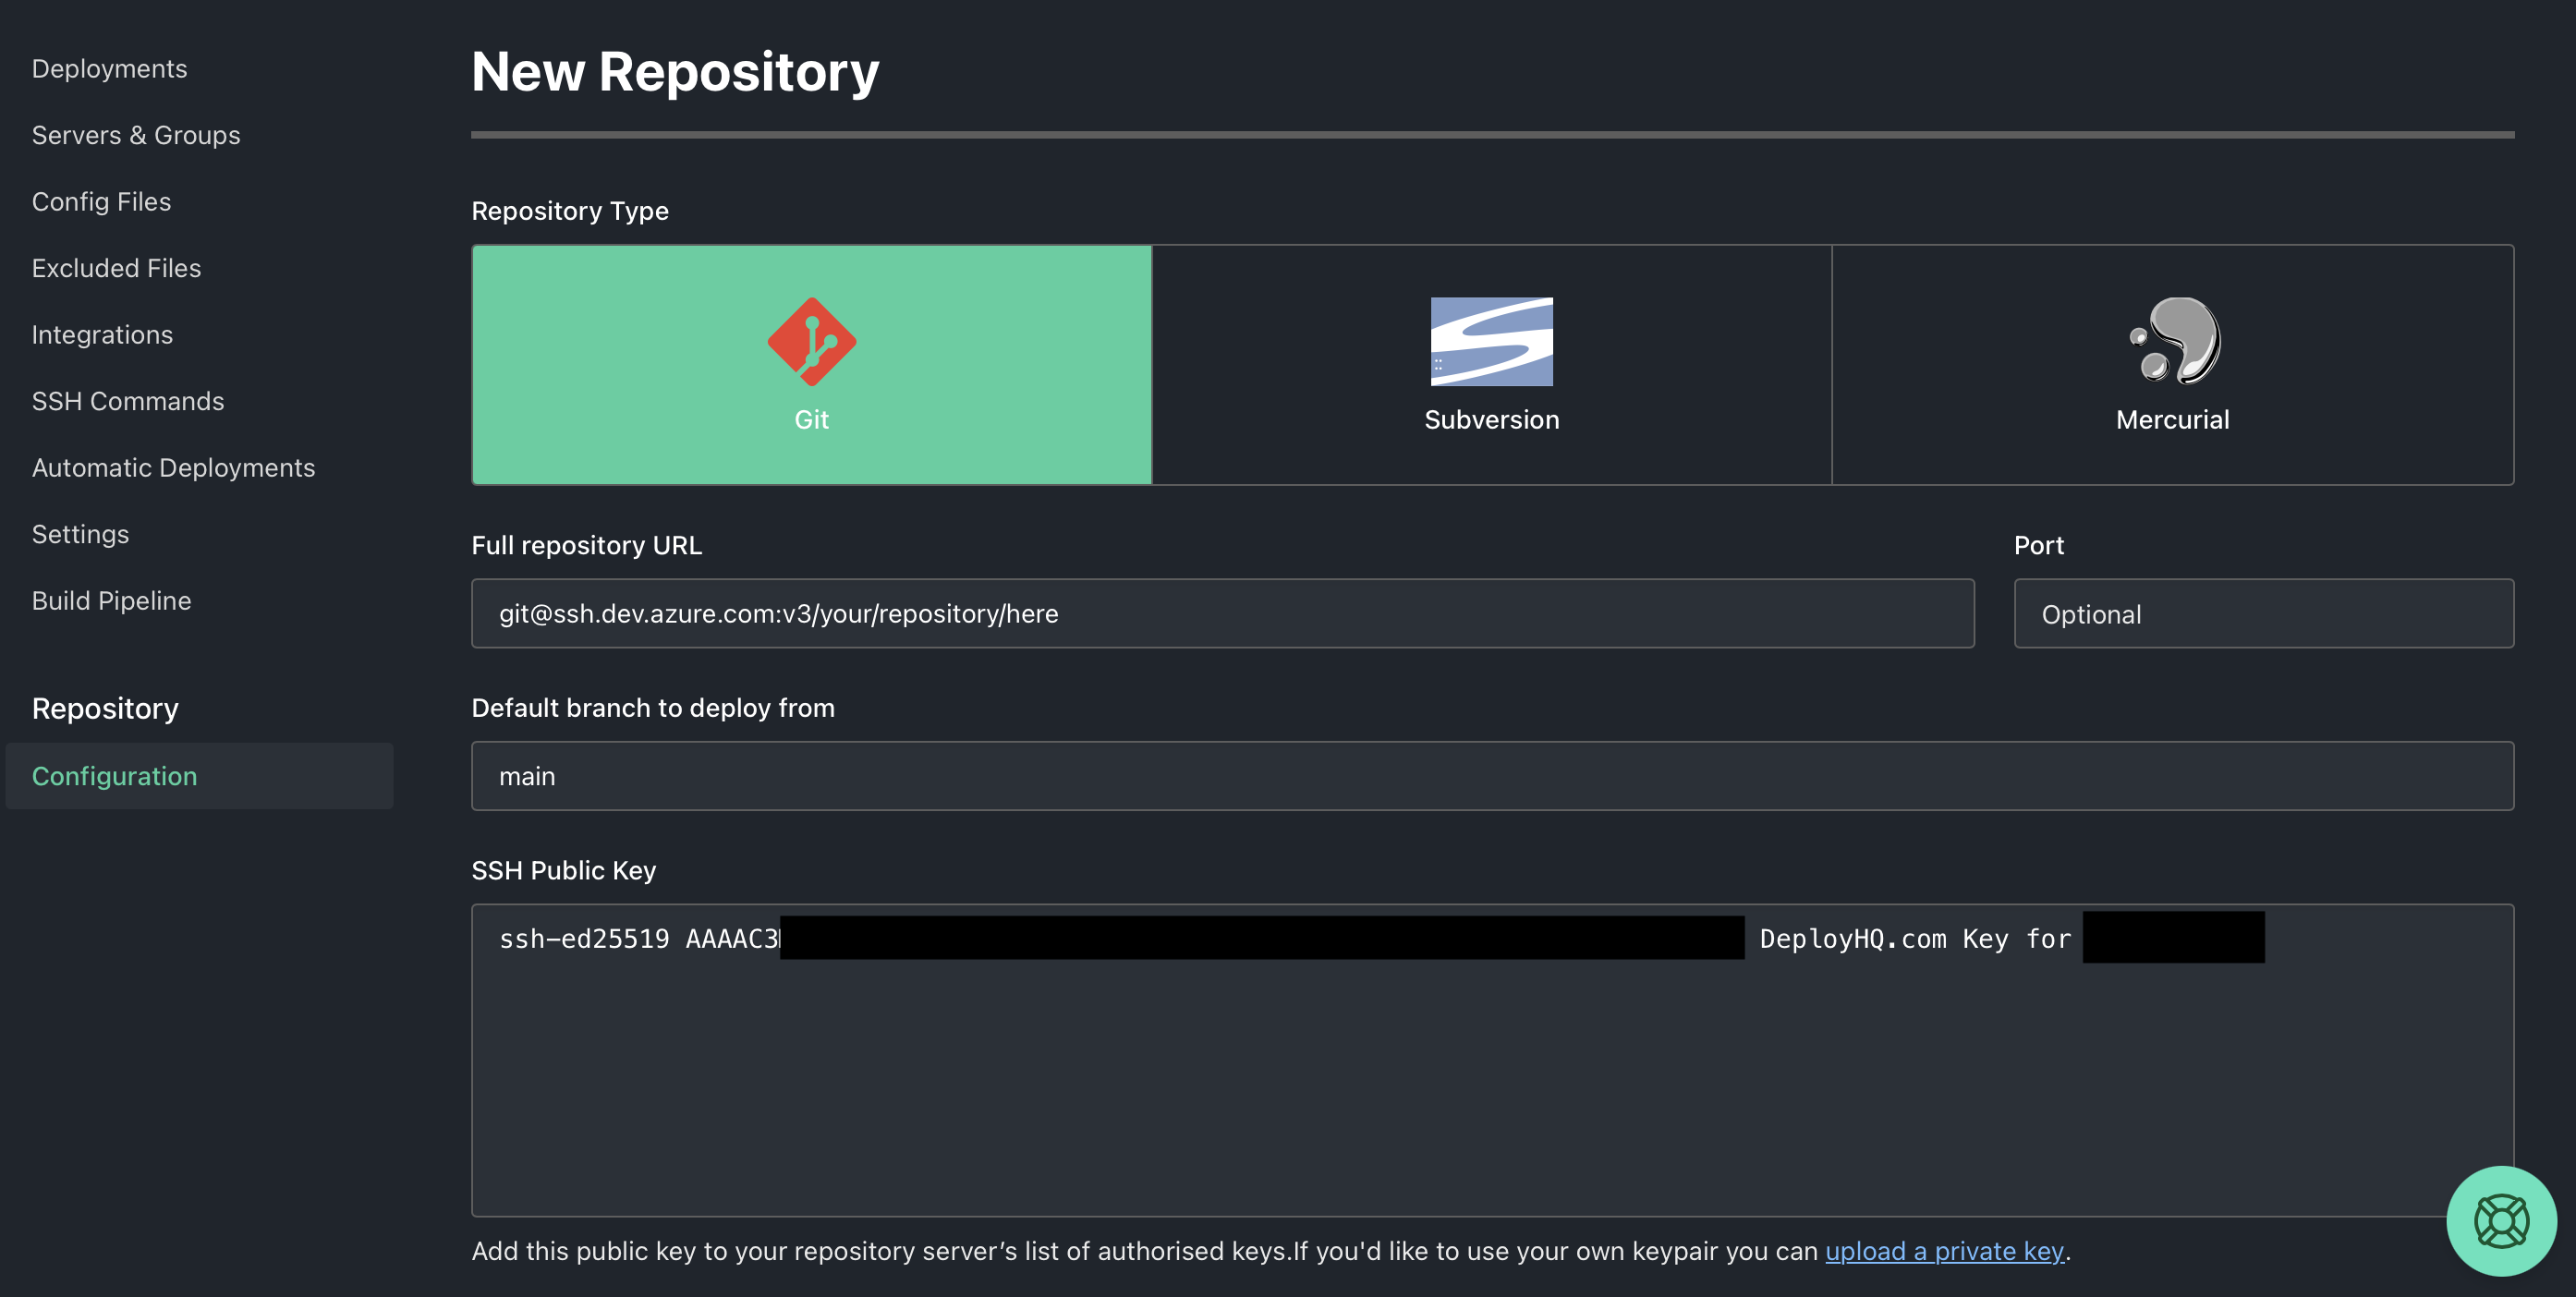2576x1297 pixels.
Task: Open the Integrations section
Action: click(102, 334)
